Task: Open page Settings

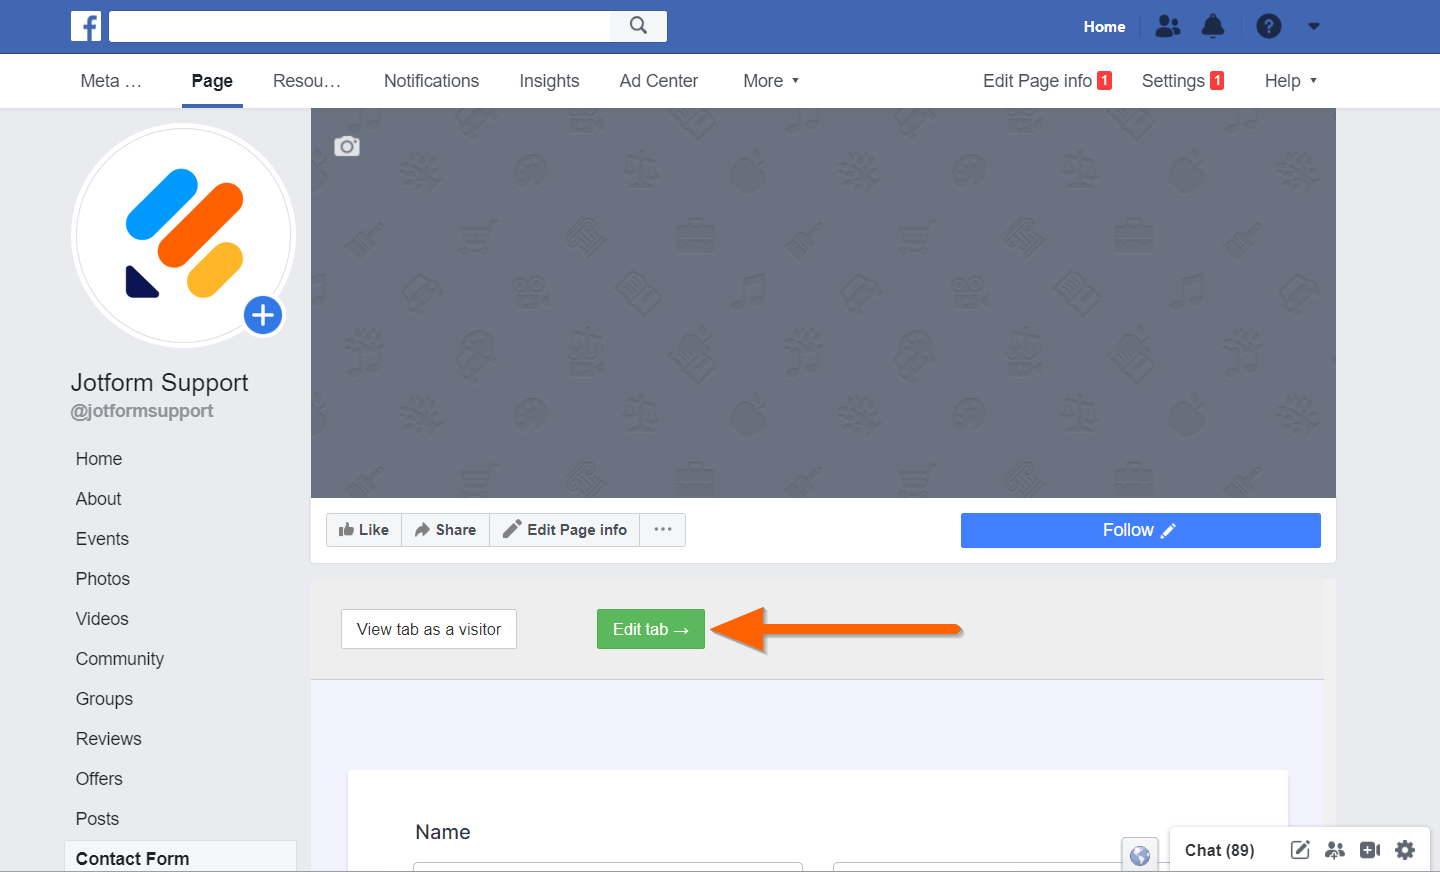Action: click(x=1183, y=81)
